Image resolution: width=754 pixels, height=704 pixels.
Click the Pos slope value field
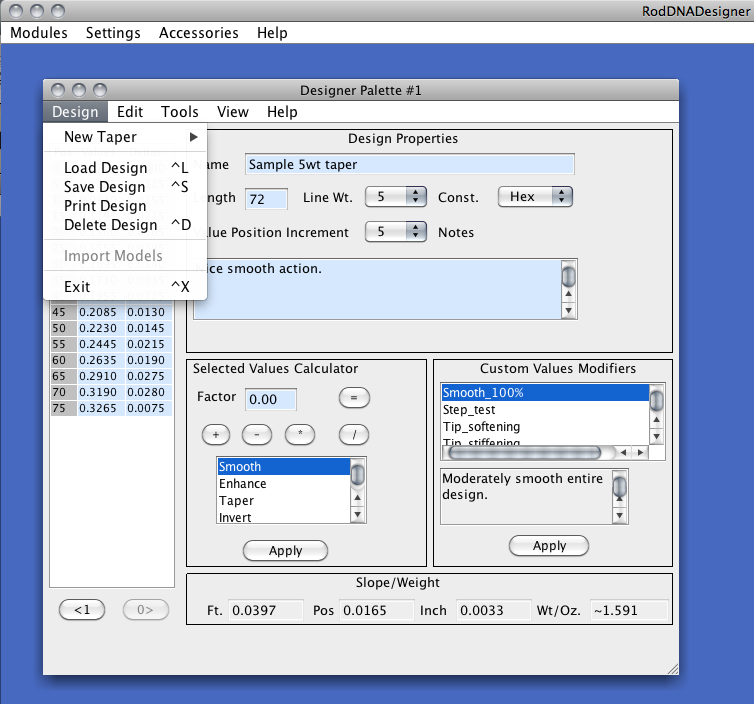click(377, 610)
